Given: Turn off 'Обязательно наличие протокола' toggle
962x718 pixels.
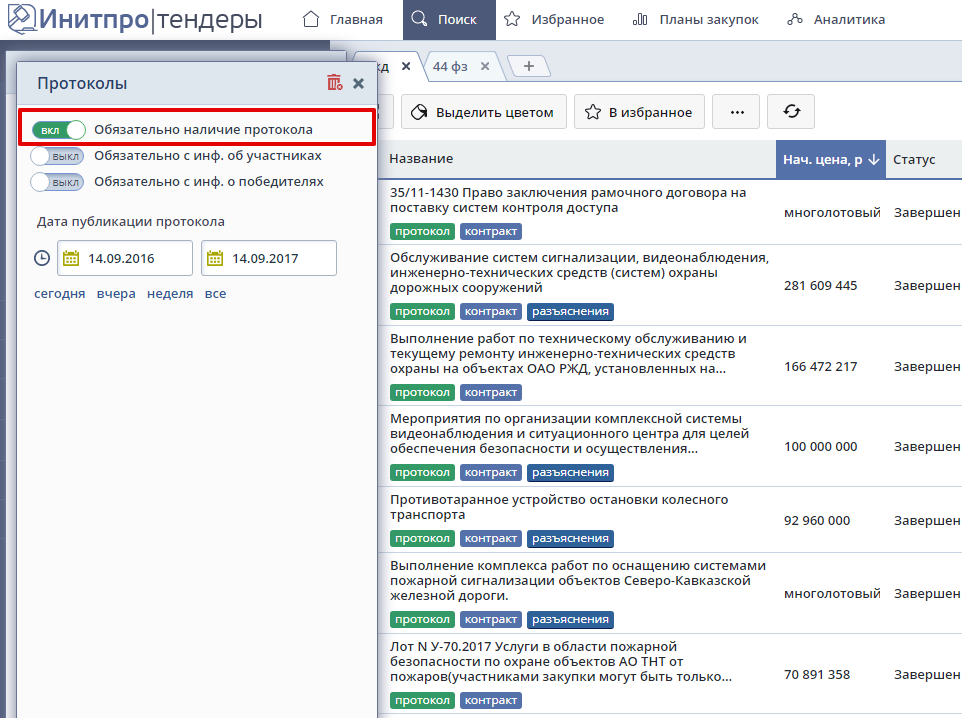Looking at the screenshot, I should 58,130.
